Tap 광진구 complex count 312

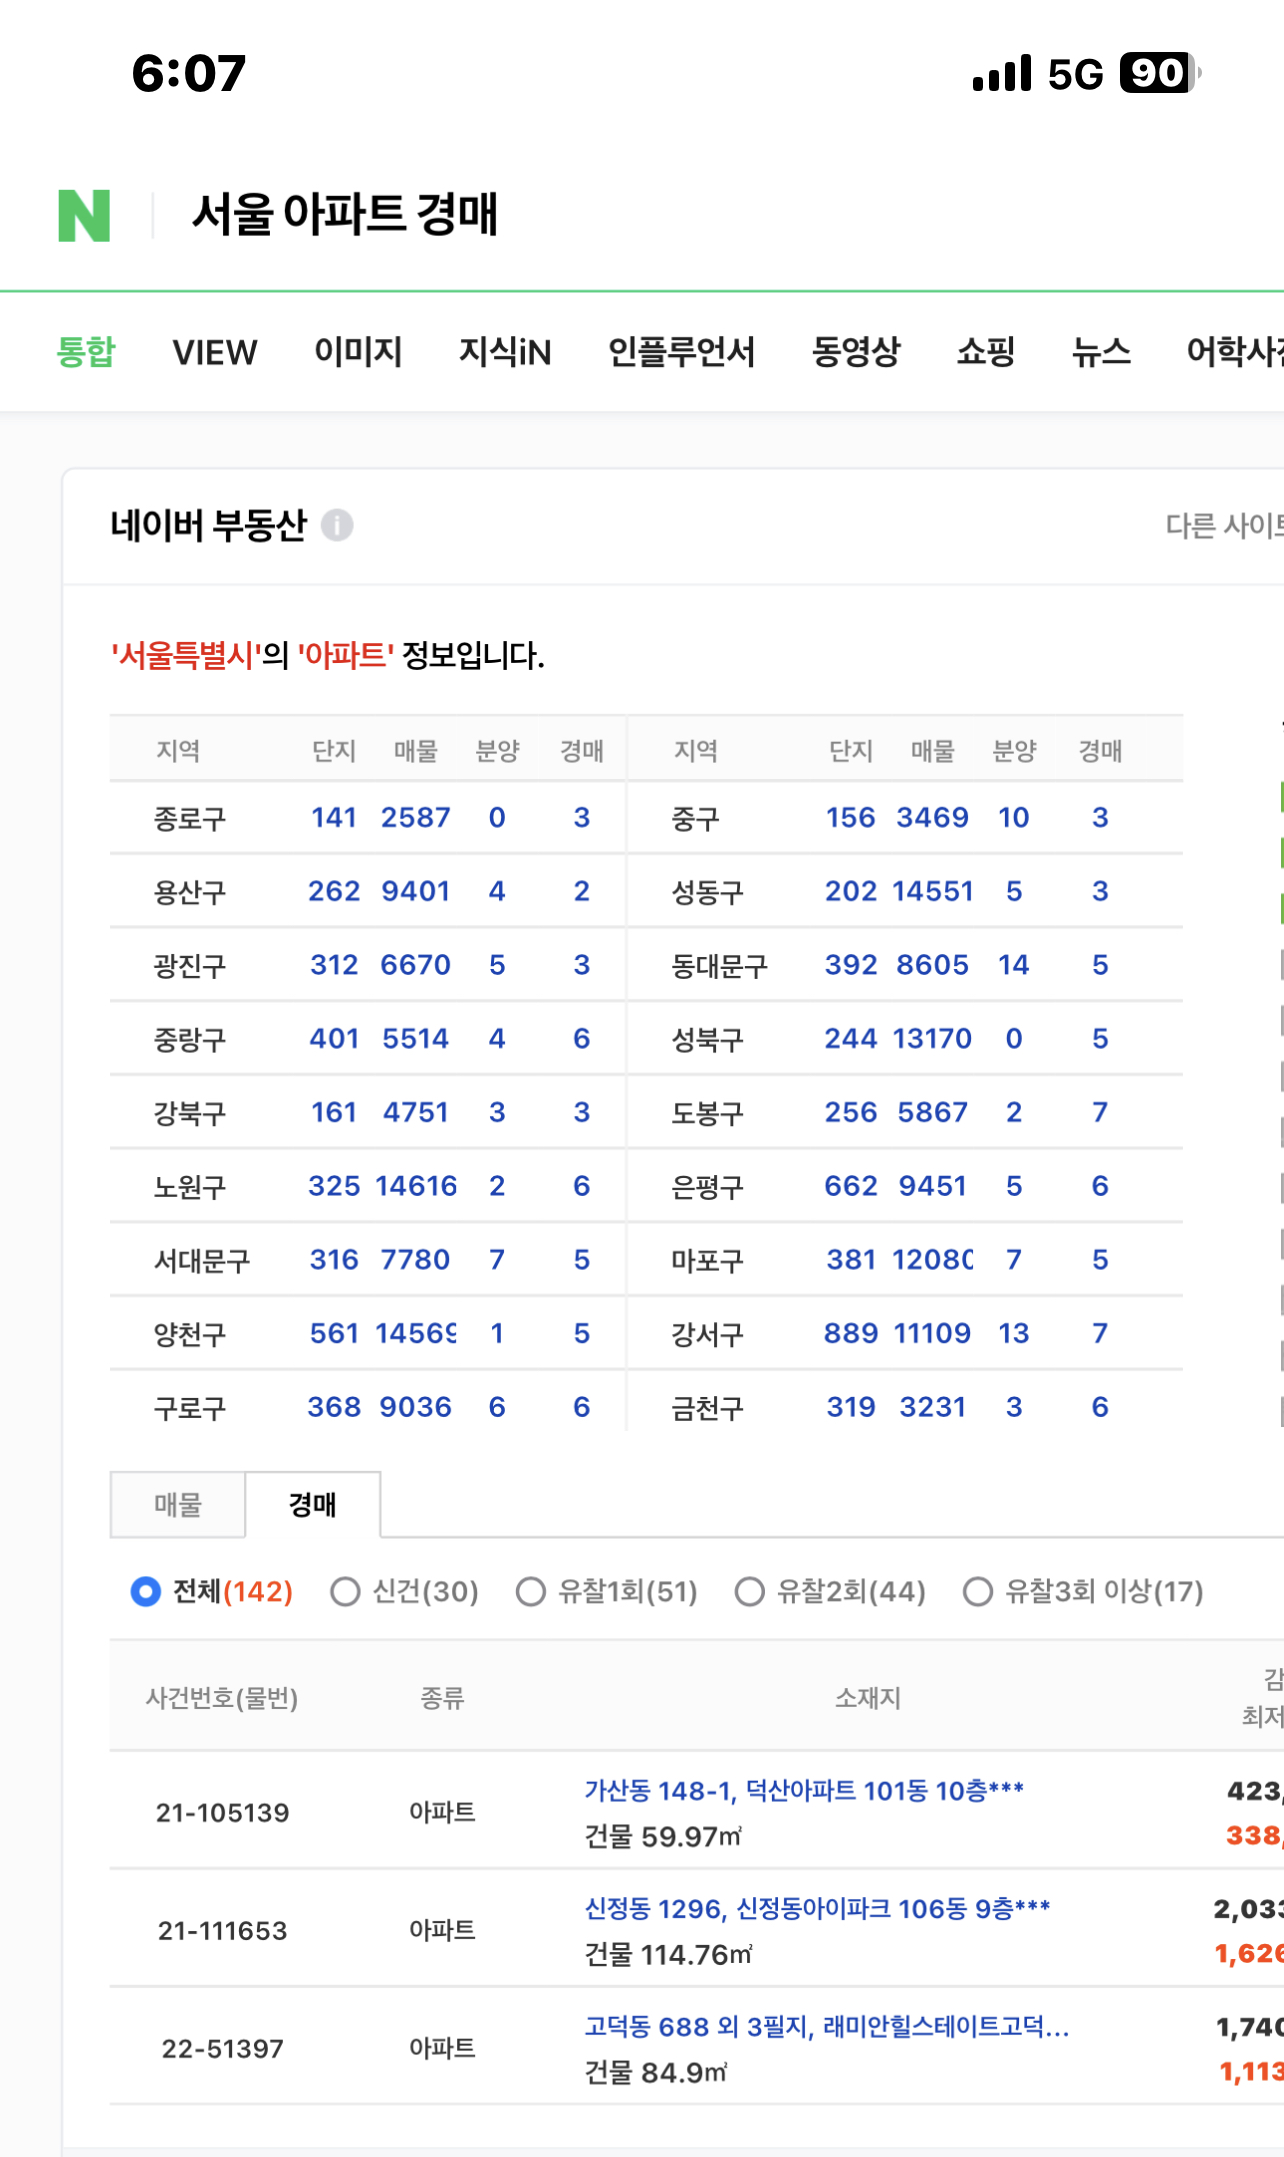(334, 965)
